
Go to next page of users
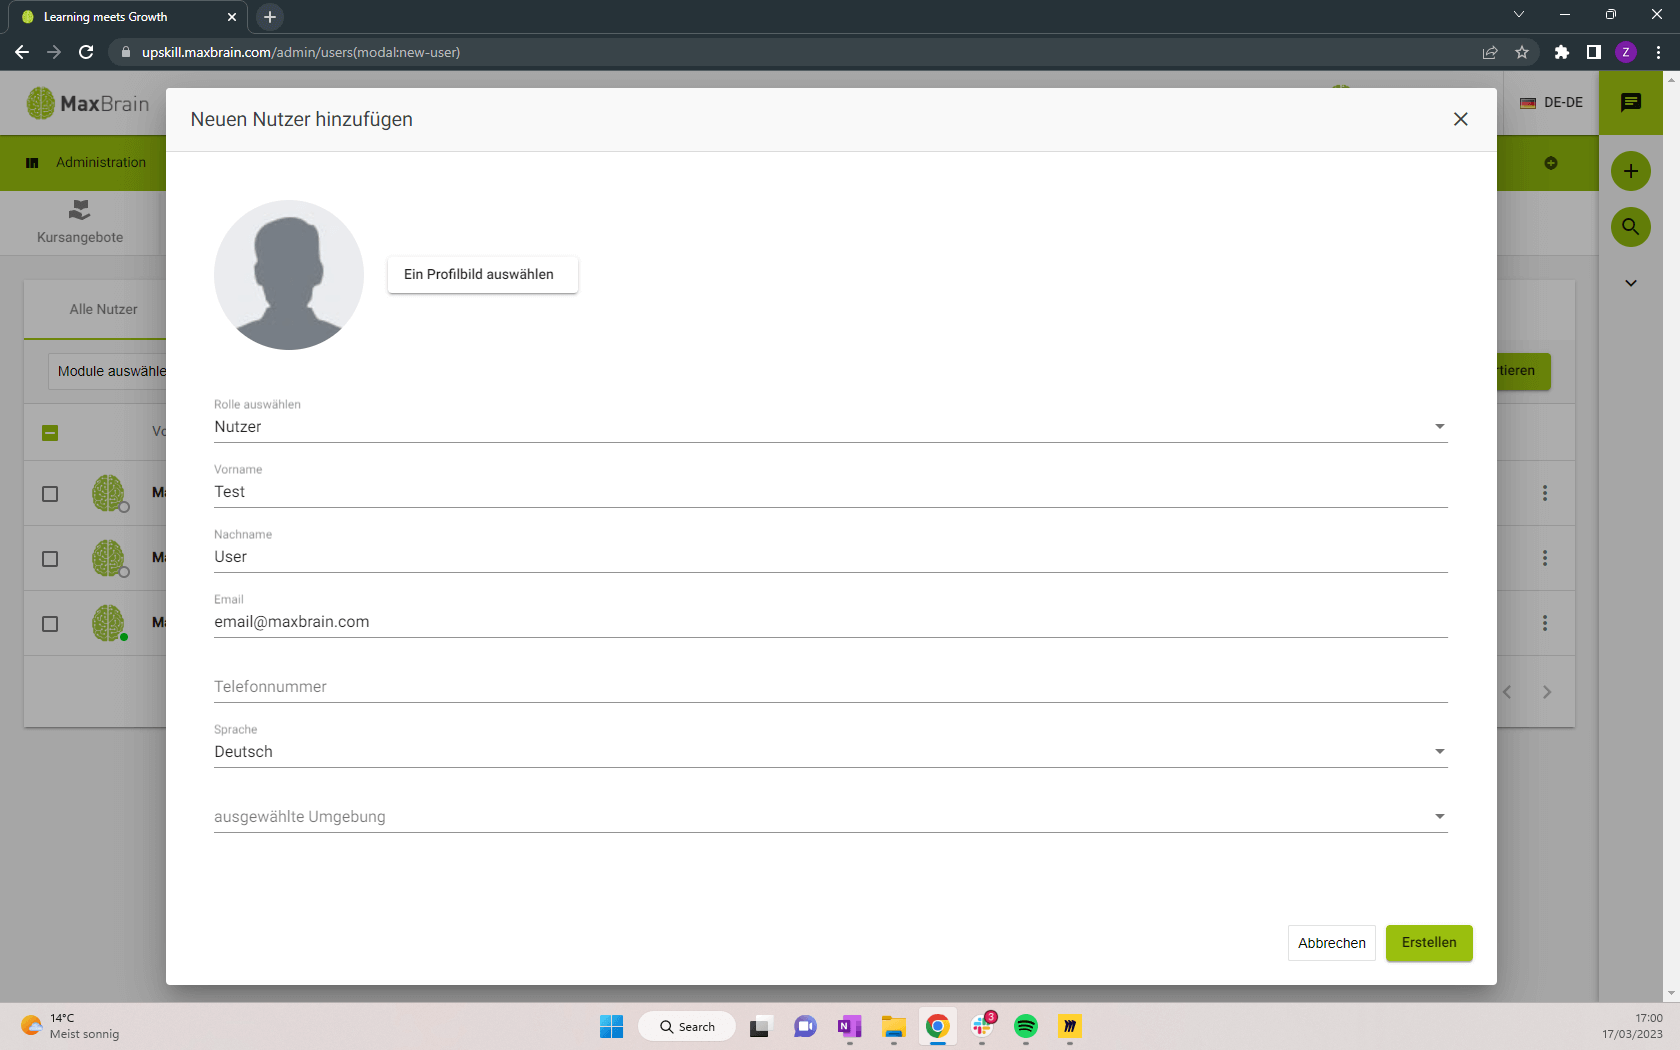[x=1547, y=692]
